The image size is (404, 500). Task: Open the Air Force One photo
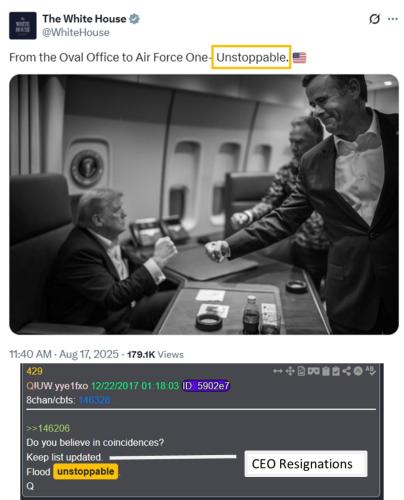204,204
